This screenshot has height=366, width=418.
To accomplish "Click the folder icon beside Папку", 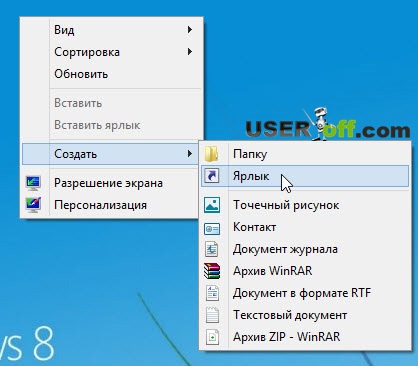I will pyautogui.click(x=211, y=154).
